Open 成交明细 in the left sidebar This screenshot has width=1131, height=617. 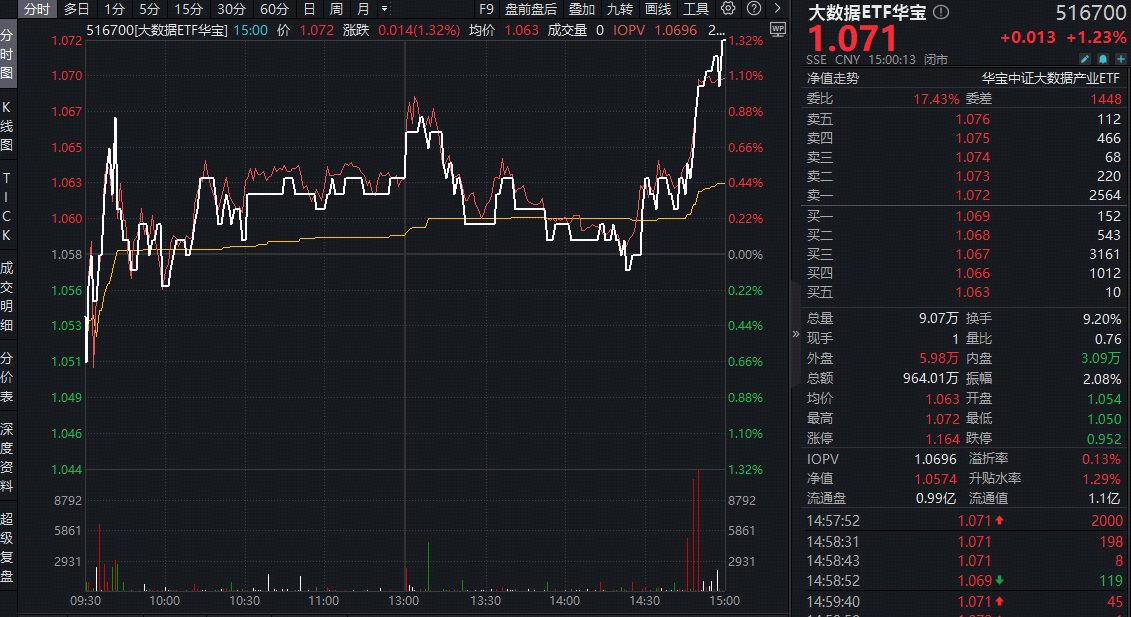pos(8,295)
